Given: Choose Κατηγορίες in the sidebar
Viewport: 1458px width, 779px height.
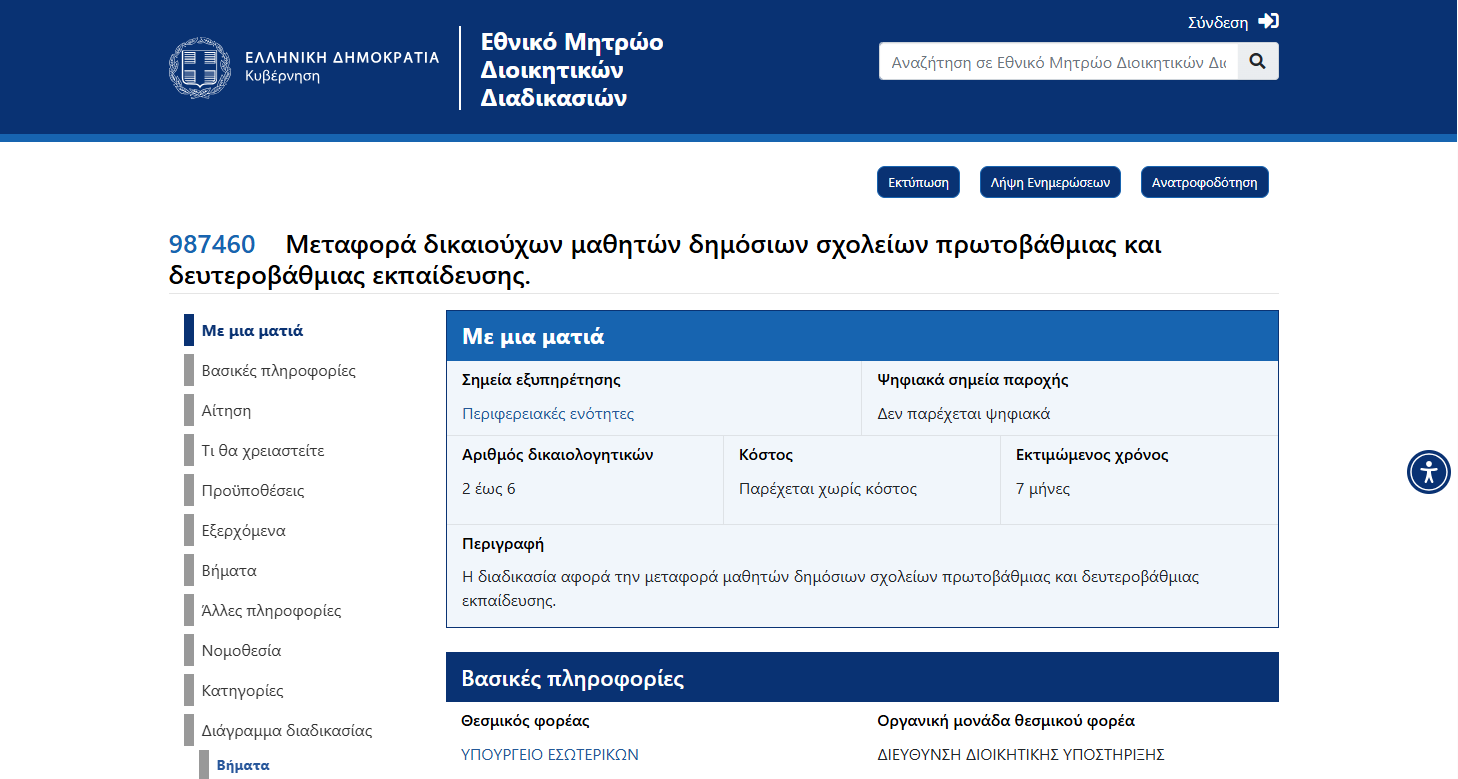Looking at the screenshot, I should [x=242, y=691].
